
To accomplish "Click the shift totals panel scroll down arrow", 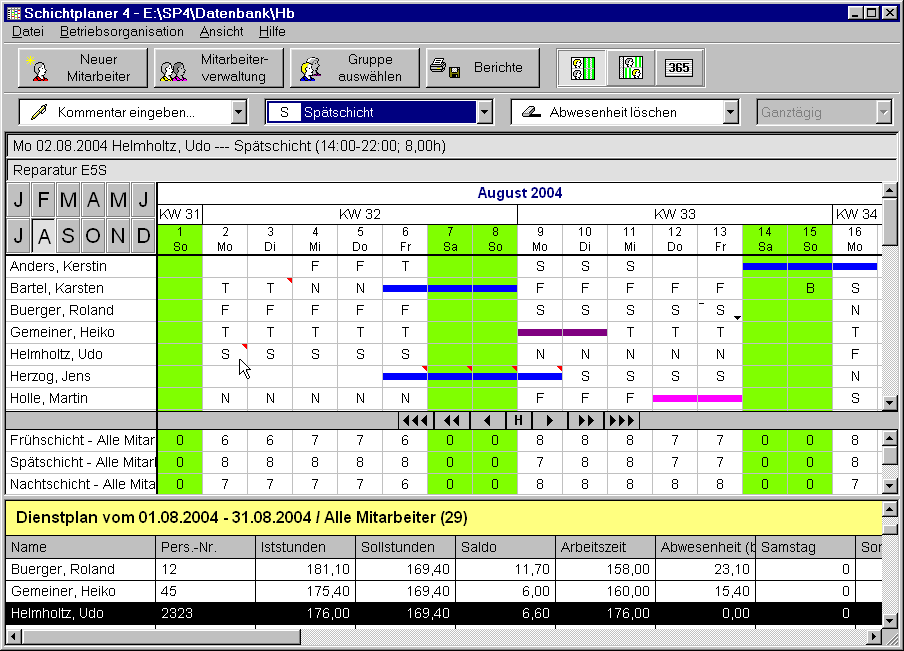I will 890,486.
